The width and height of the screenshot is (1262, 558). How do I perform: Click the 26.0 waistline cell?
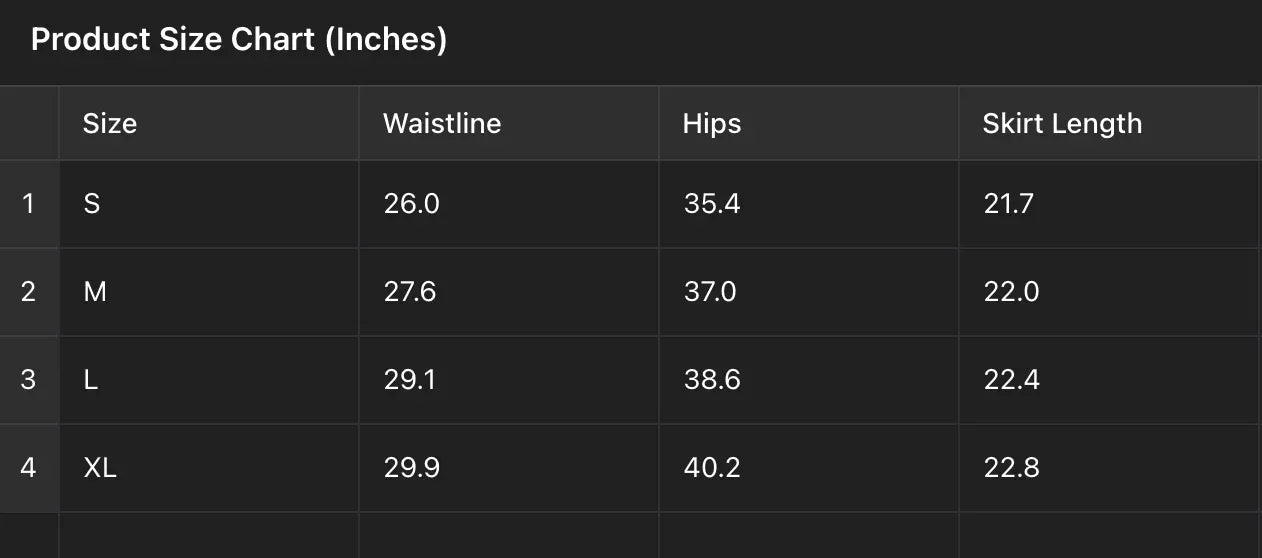click(411, 204)
